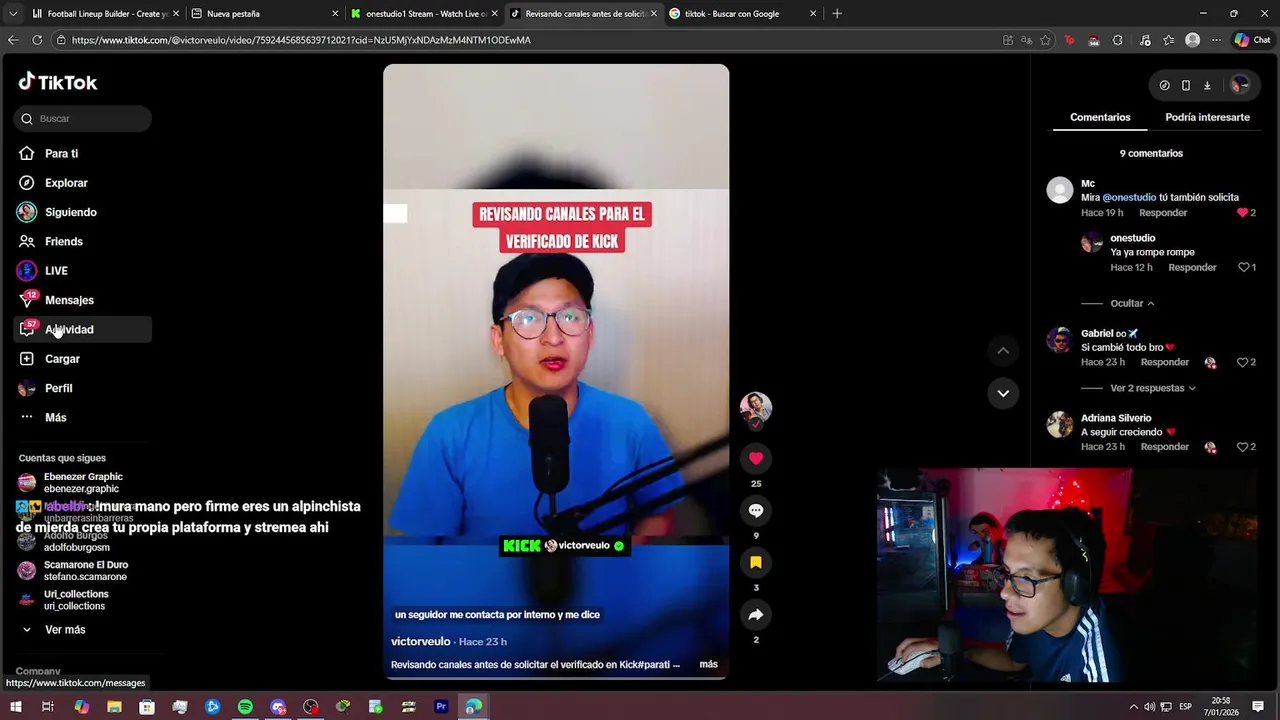
Task: Switch to the Podría interesarte tab
Action: tap(1207, 117)
